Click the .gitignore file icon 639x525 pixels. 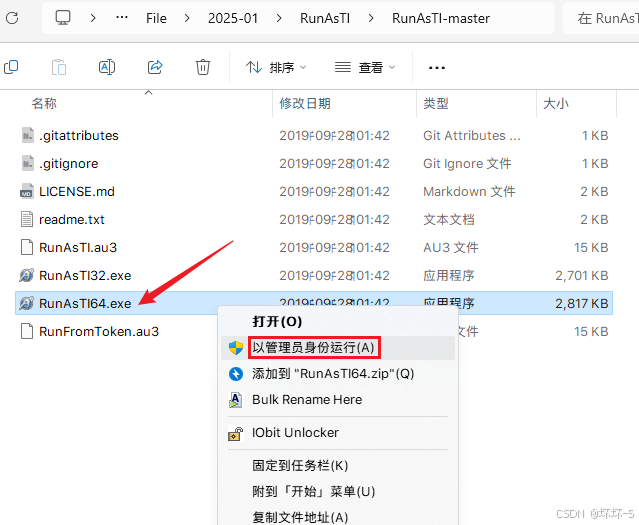point(27,163)
